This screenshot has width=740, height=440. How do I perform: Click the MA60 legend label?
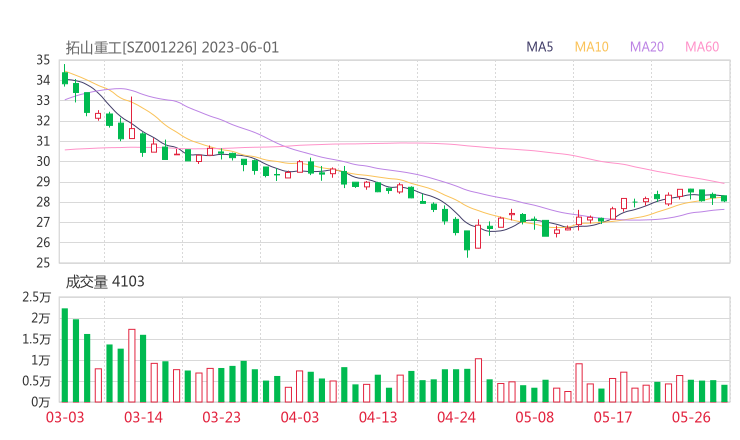tap(702, 47)
